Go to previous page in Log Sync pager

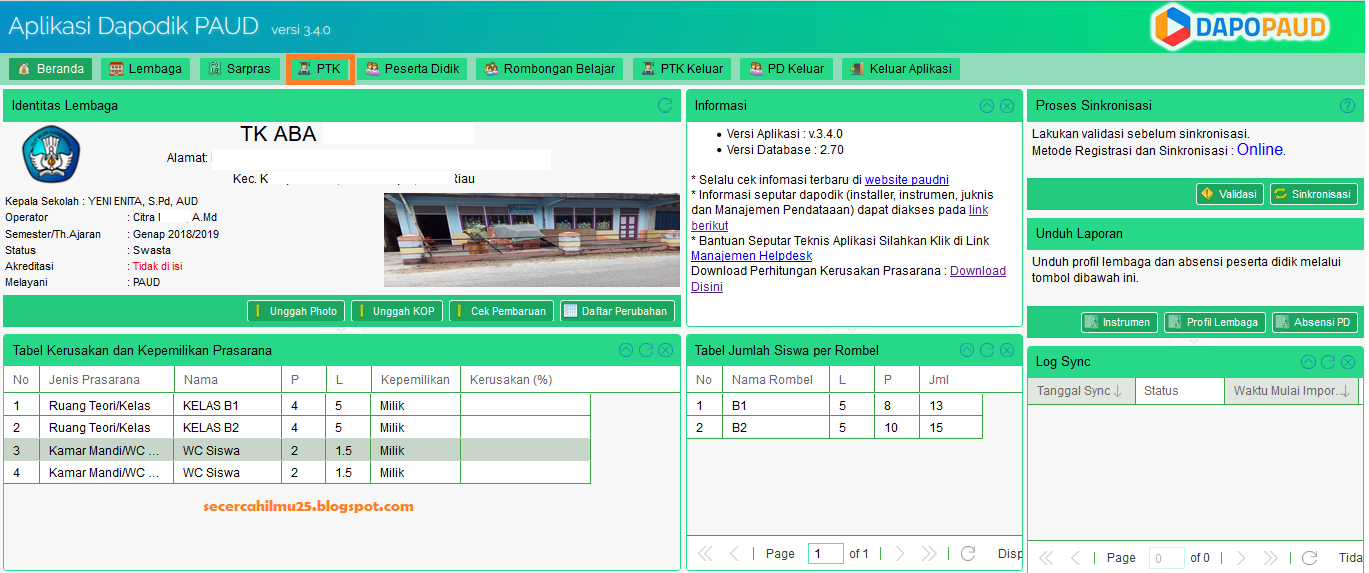pyautogui.click(x=1076, y=558)
